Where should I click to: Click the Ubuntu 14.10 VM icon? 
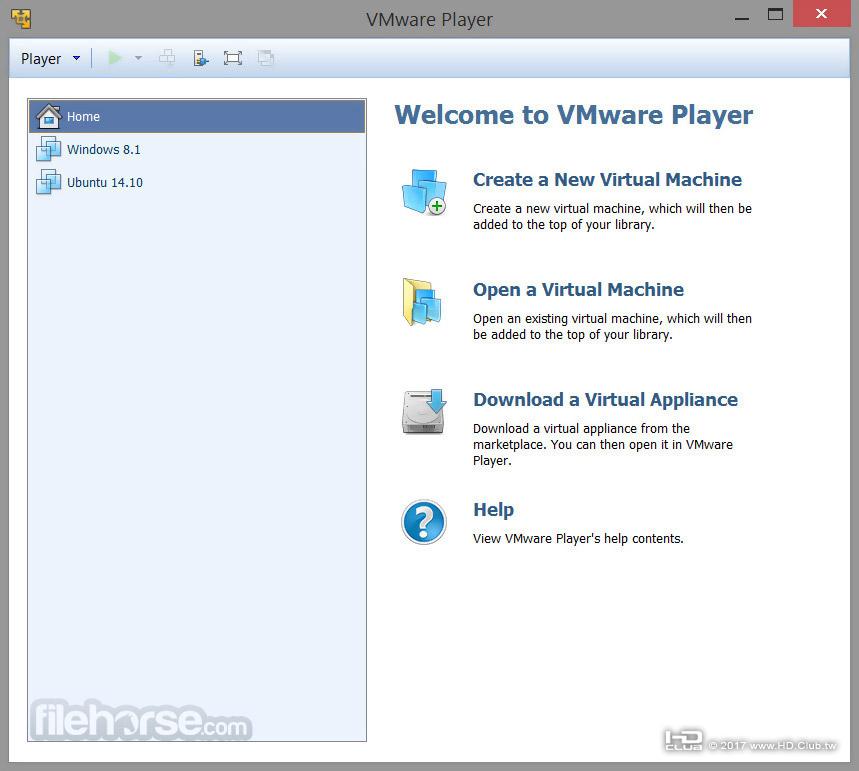48,182
